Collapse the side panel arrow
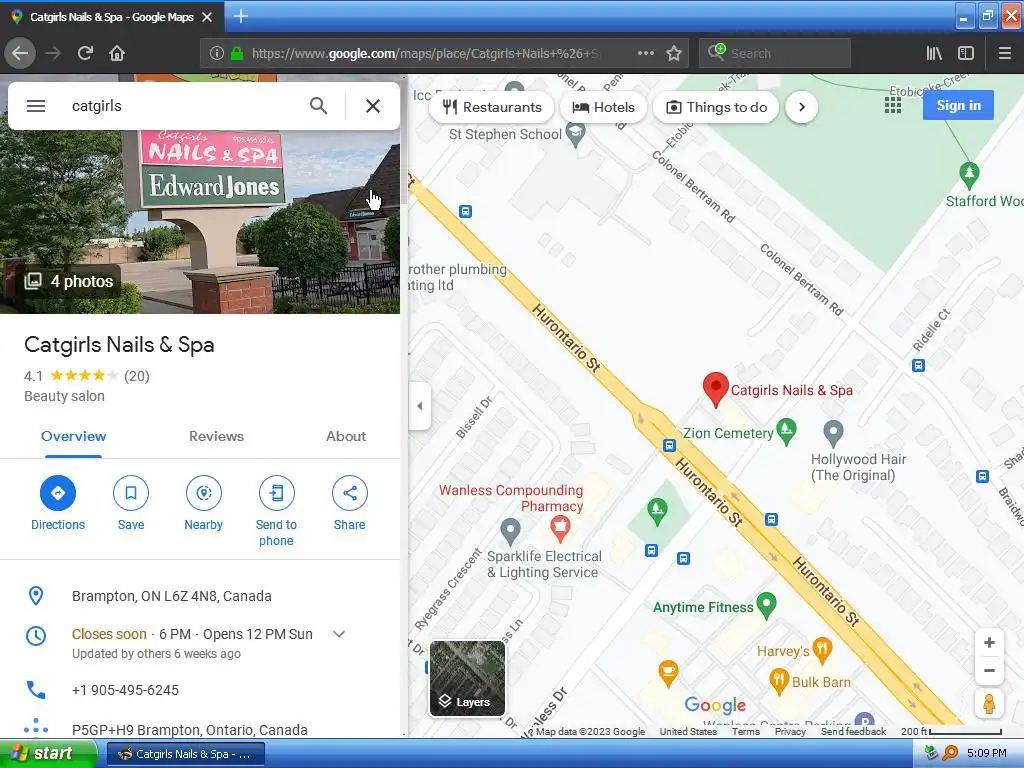The image size is (1024, 768). 419,406
